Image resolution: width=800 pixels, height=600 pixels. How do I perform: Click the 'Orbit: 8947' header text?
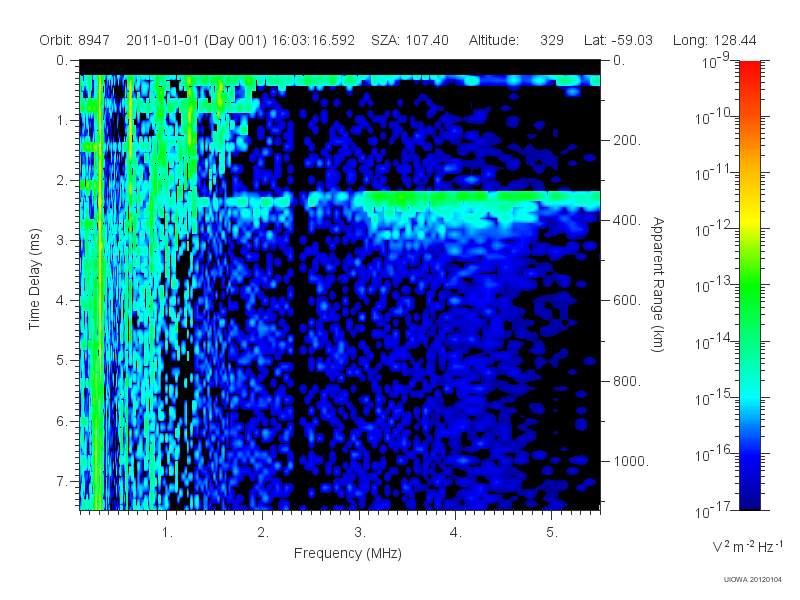point(74,40)
